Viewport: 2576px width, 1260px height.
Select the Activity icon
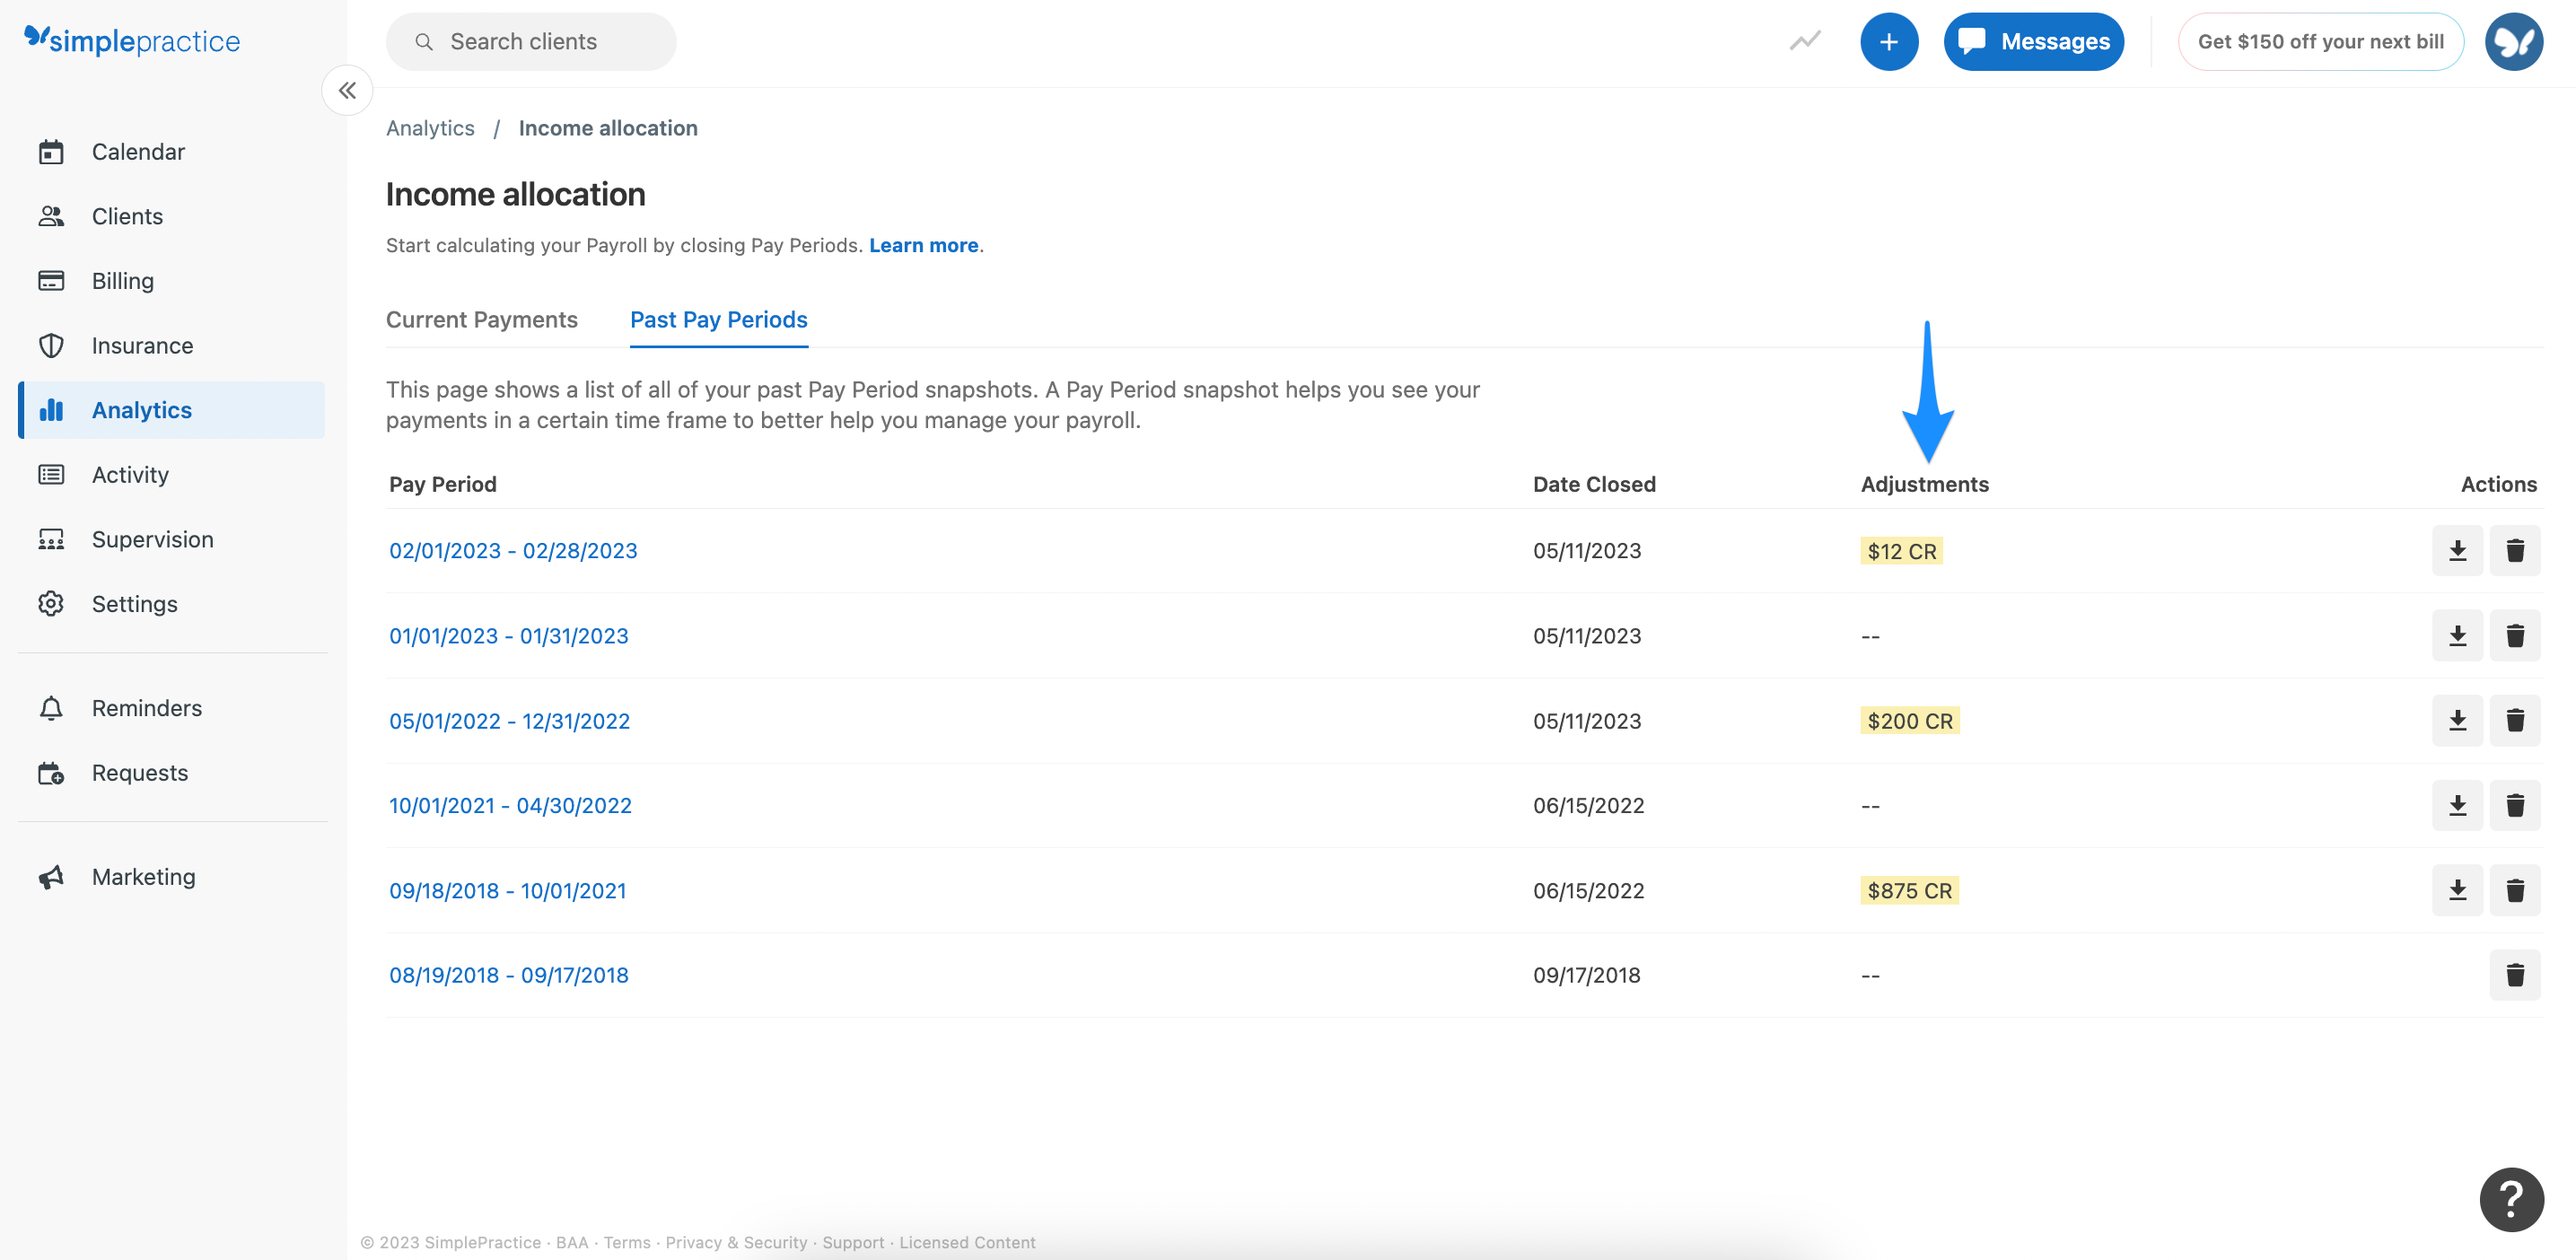pyautogui.click(x=130, y=474)
